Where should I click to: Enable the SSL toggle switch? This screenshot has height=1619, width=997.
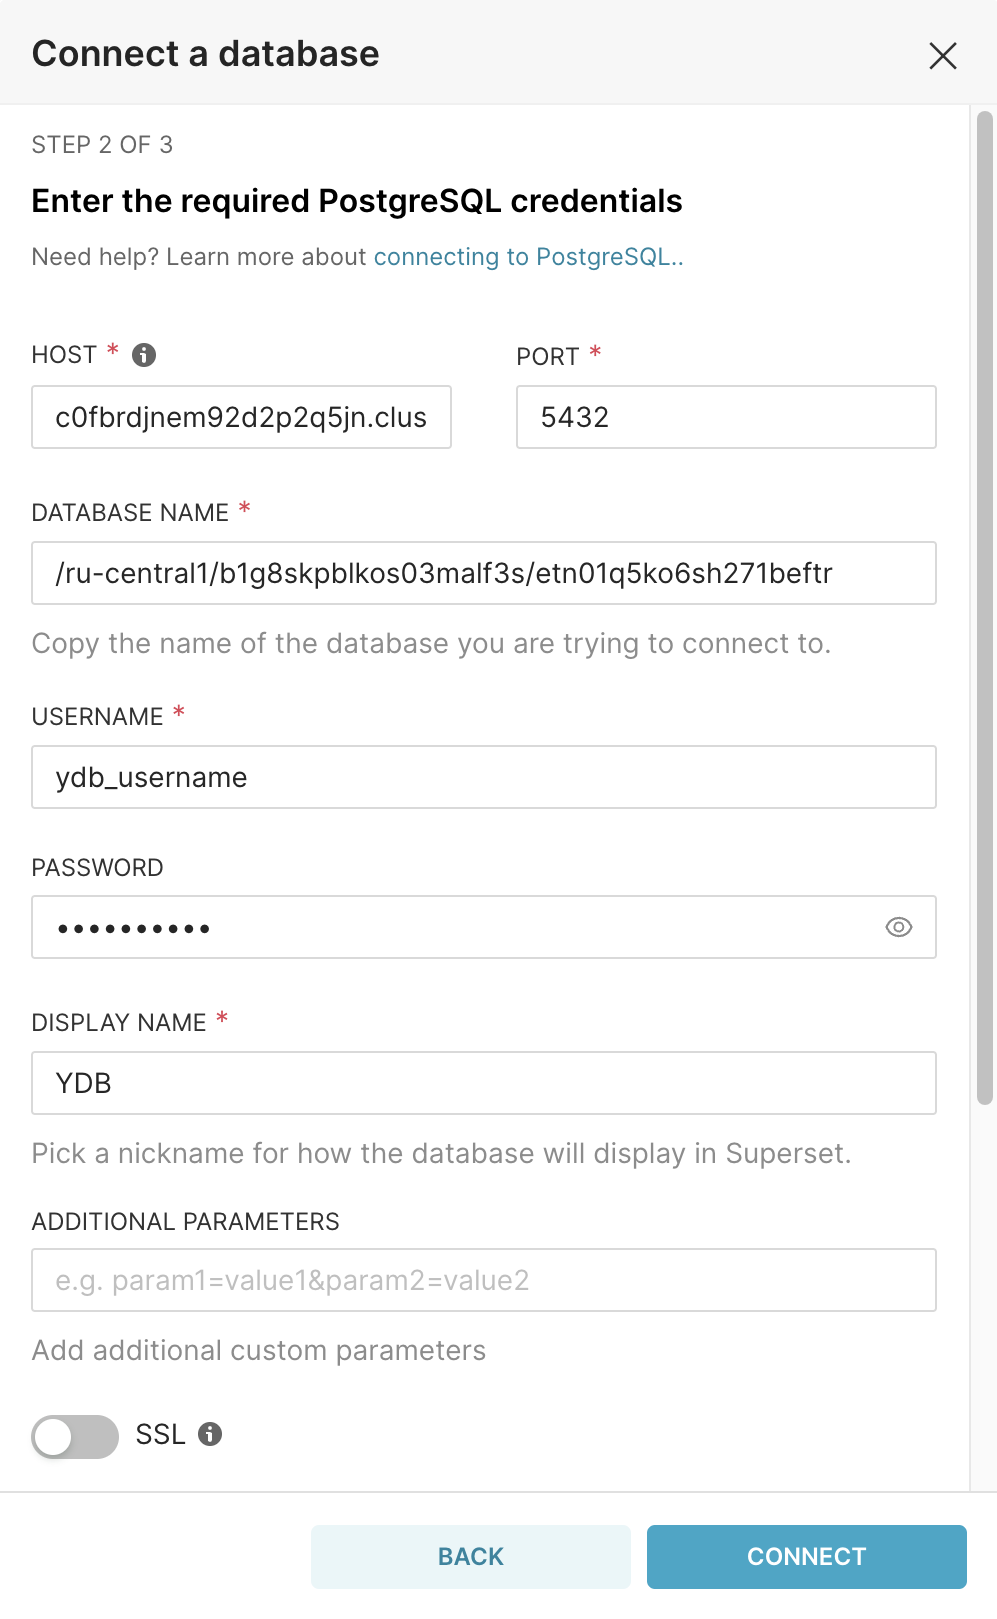tap(75, 1436)
